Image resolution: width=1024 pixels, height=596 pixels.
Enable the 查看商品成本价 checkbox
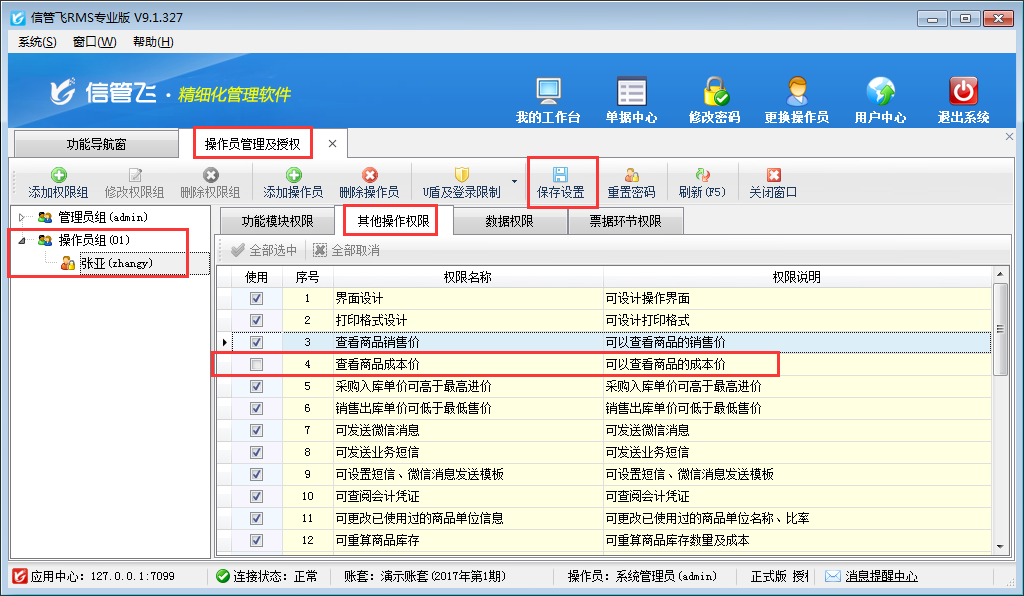tap(257, 364)
